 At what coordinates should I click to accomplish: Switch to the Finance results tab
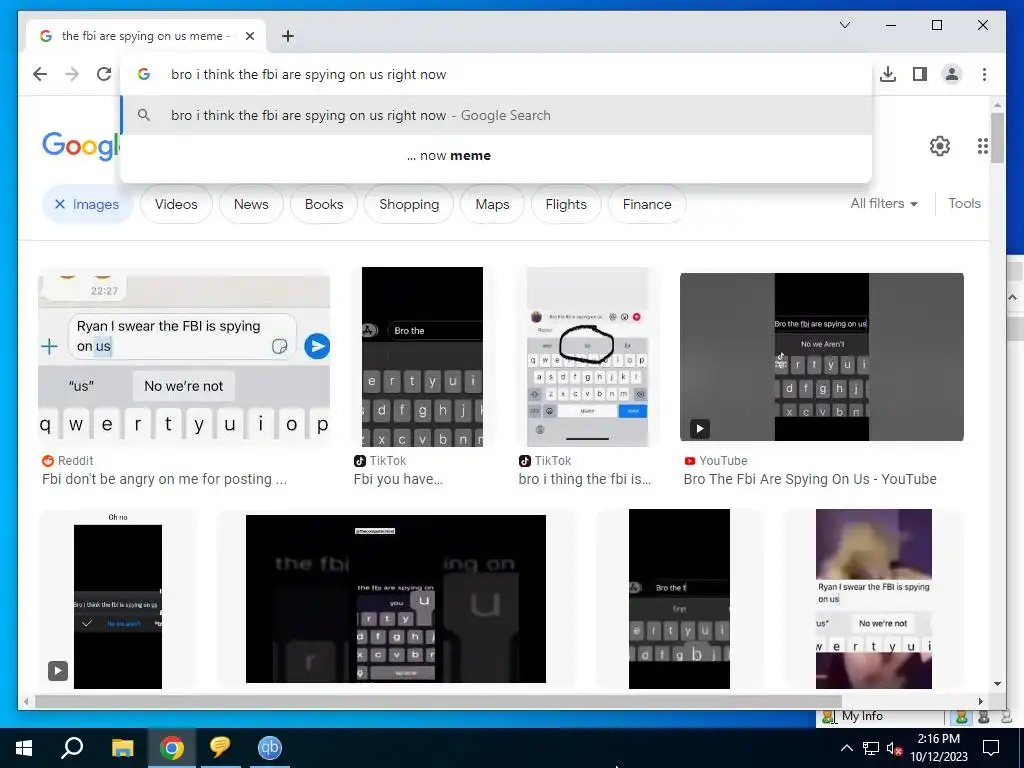tap(647, 204)
